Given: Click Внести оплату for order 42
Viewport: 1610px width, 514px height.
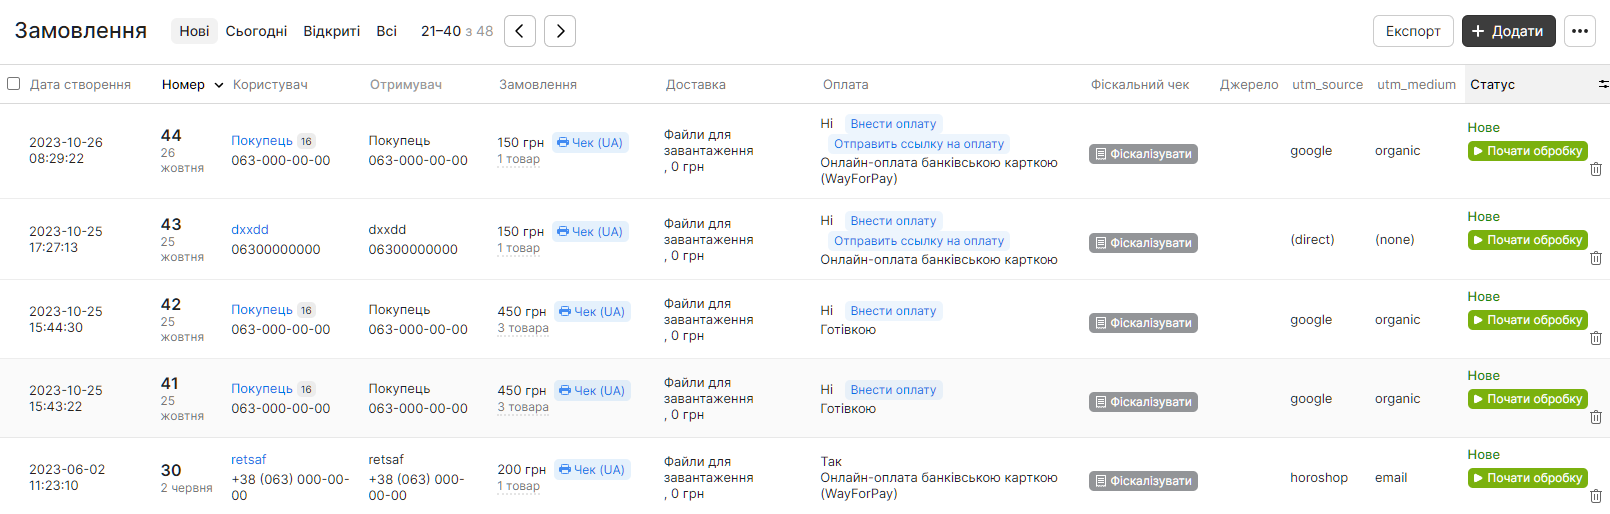Looking at the screenshot, I should 893,311.
